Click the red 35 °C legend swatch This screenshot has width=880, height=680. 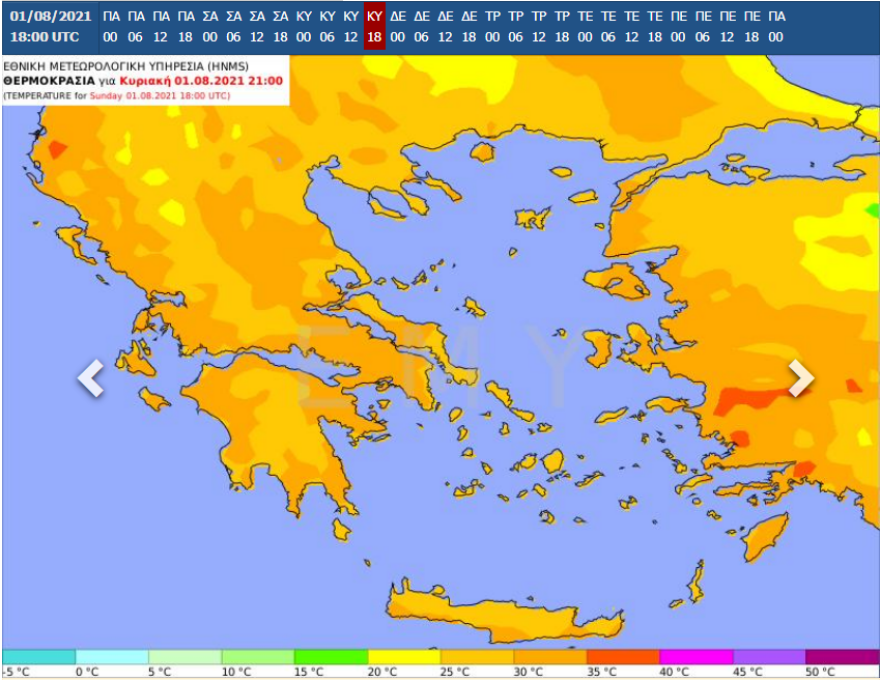[x=622, y=657]
